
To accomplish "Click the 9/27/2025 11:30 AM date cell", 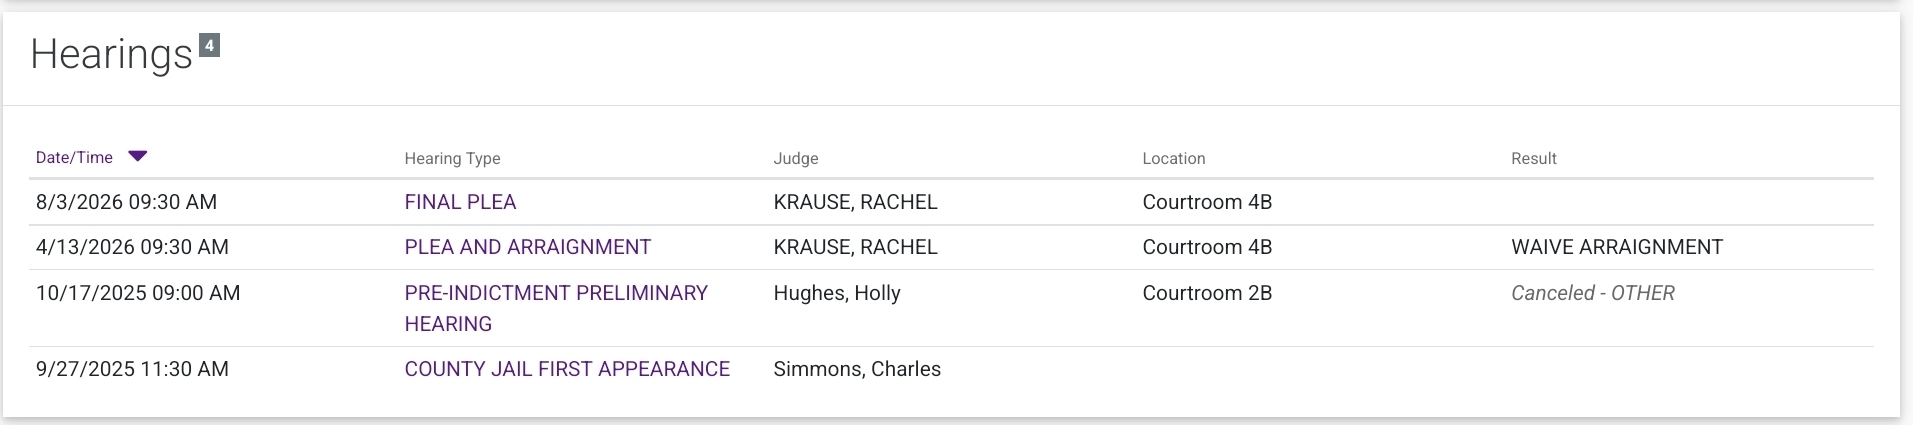I will click(132, 369).
